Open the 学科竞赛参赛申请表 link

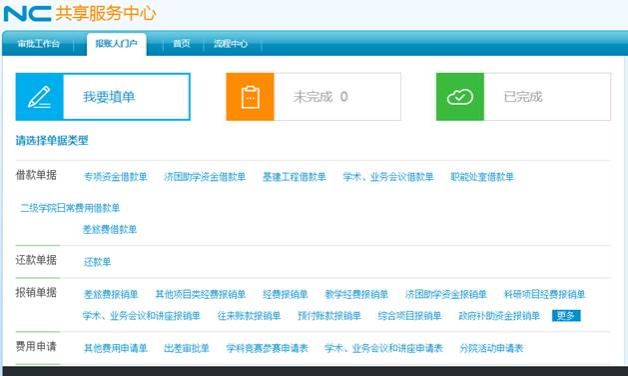click(267, 348)
